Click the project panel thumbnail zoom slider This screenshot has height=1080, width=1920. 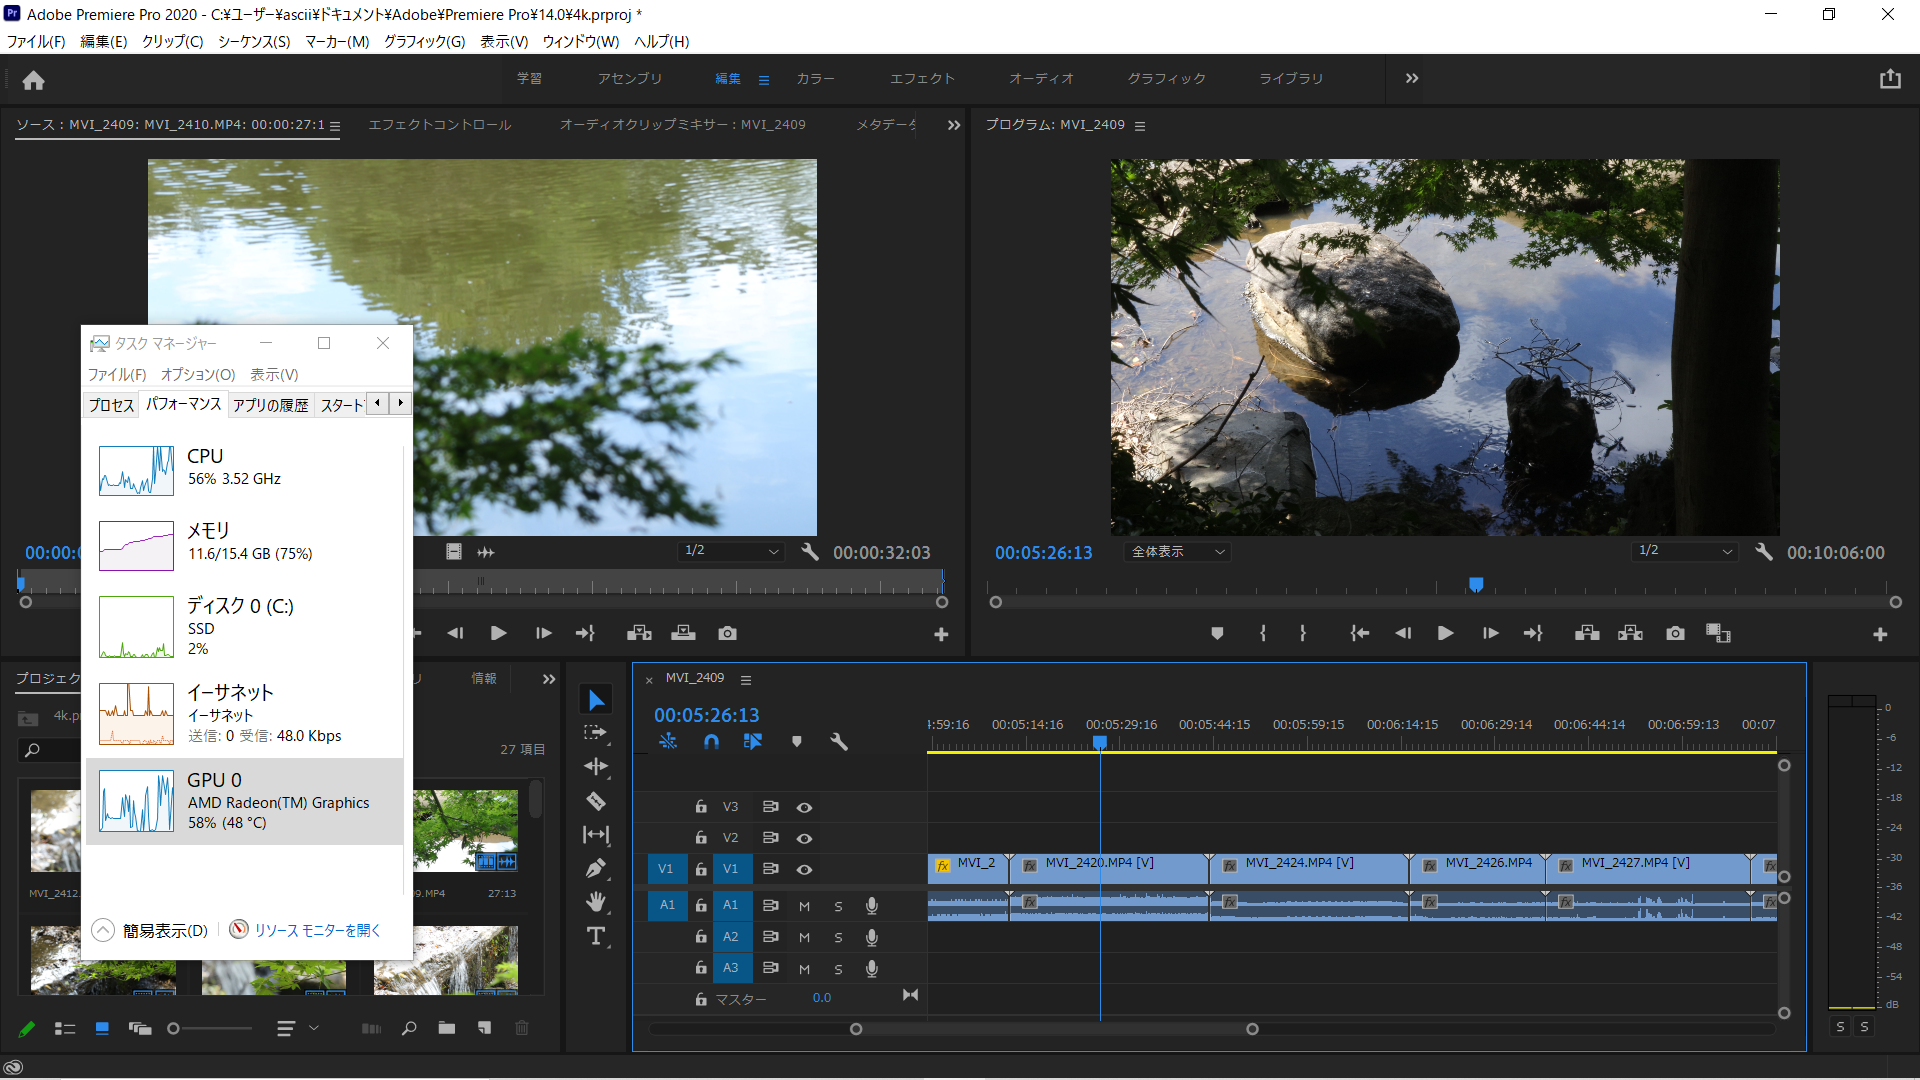174,1028
